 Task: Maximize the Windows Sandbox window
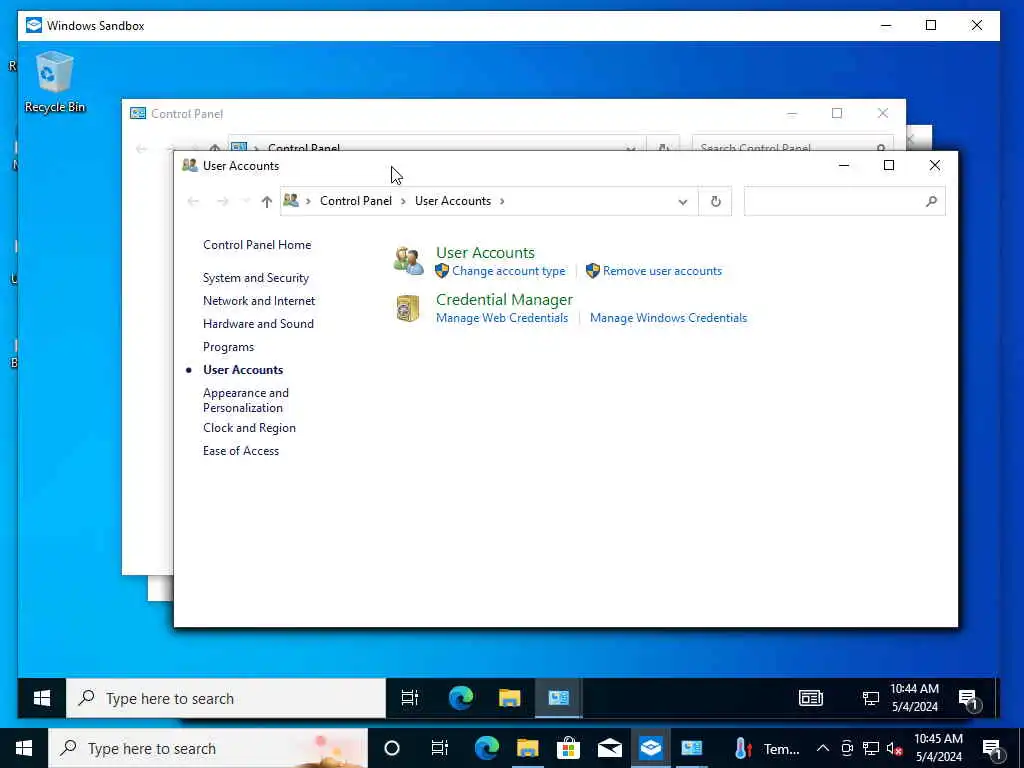[x=931, y=25]
